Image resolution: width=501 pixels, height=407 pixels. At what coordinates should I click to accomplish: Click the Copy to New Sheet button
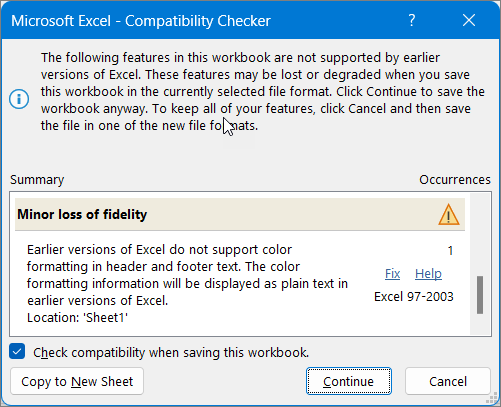[77, 381]
